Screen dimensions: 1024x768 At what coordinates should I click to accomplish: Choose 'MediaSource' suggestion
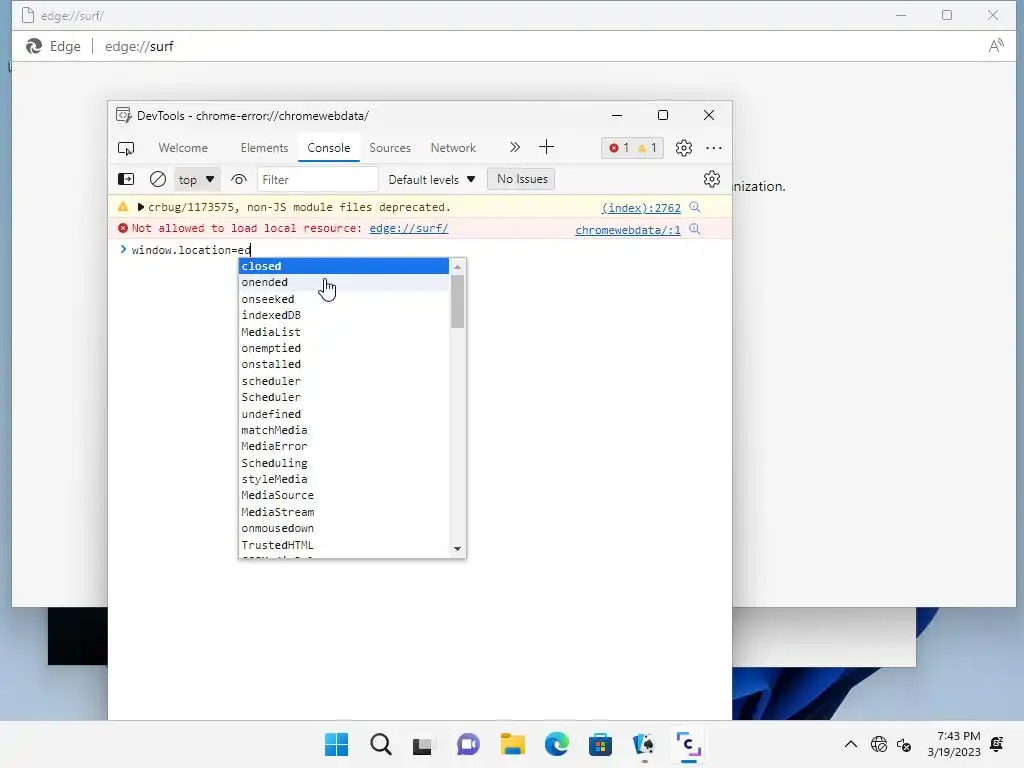pos(344,496)
